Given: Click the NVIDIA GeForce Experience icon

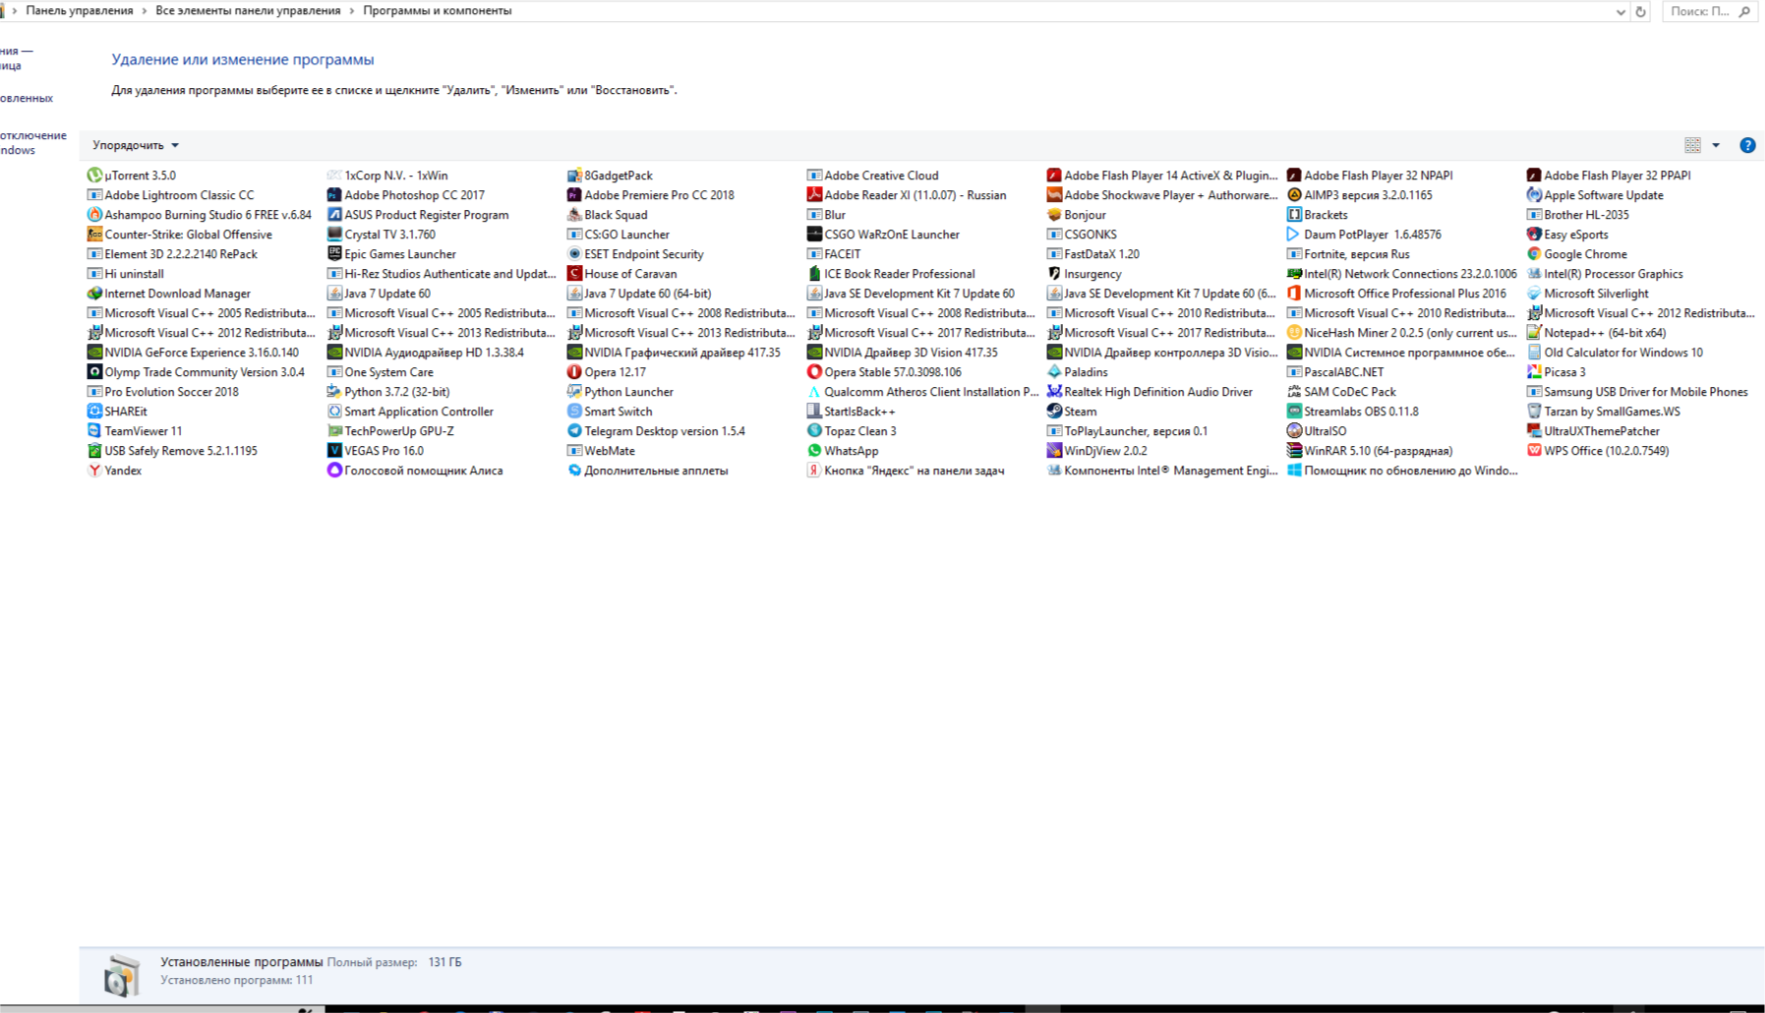Looking at the screenshot, I should (94, 352).
